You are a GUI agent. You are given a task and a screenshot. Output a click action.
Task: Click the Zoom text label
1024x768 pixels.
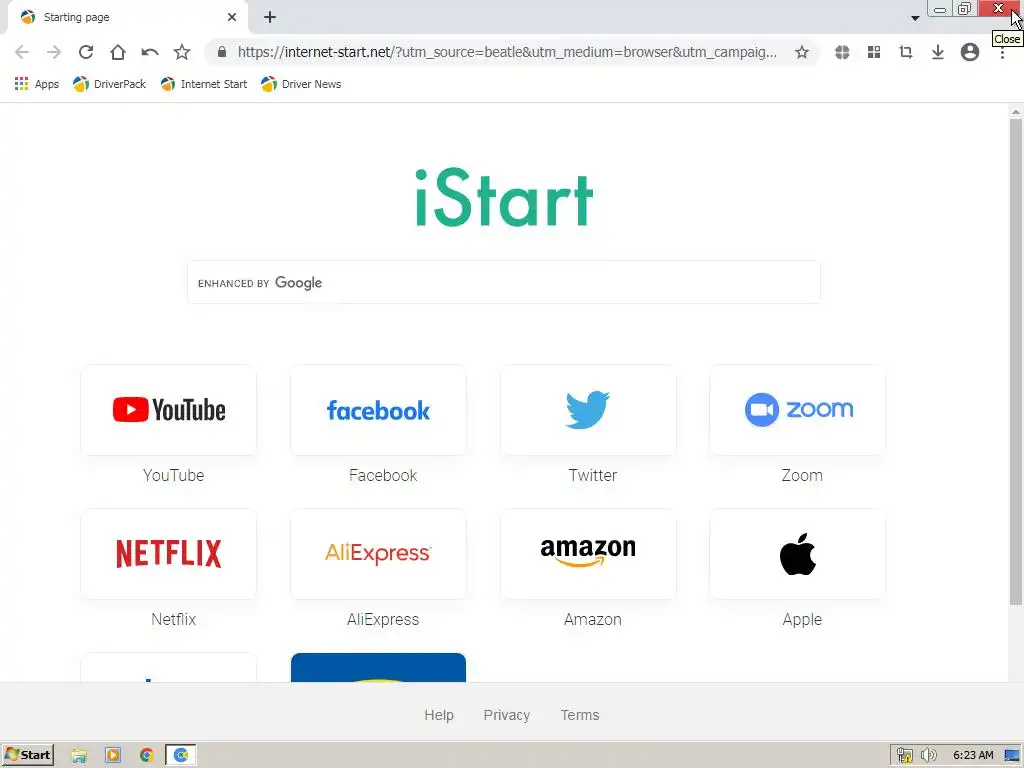[x=802, y=475]
